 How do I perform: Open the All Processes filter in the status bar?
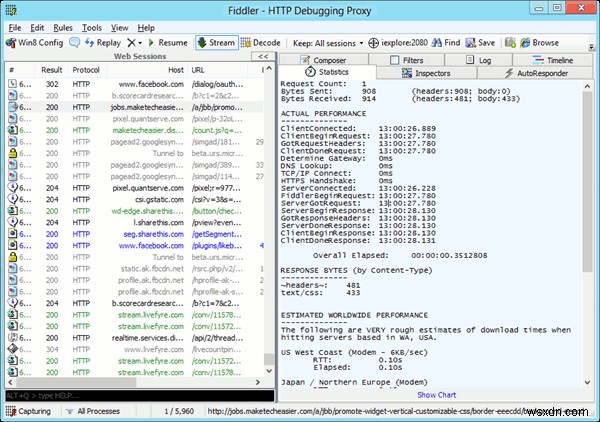tap(93, 411)
